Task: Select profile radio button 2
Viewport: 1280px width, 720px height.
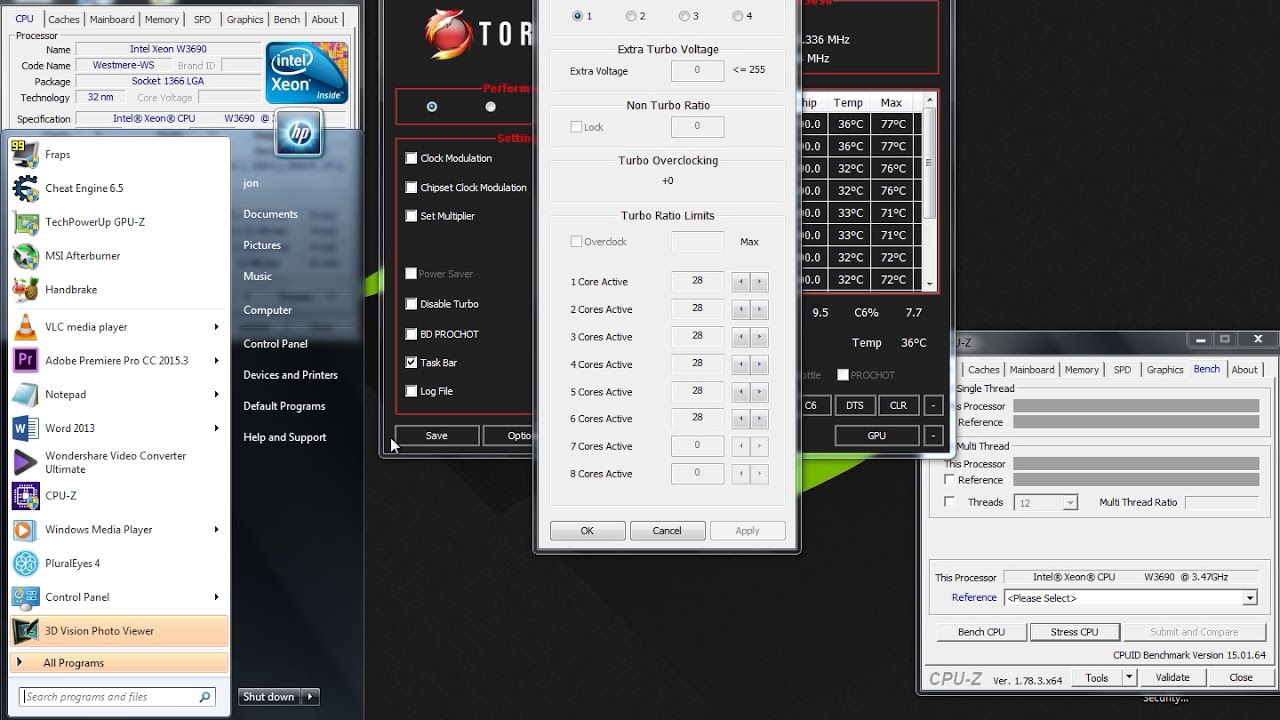Action: (631, 16)
